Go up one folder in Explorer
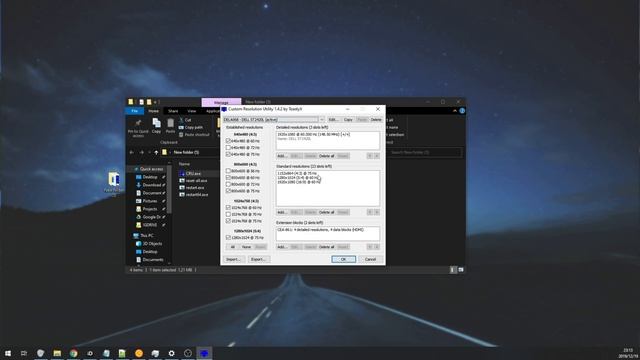 (156, 152)
